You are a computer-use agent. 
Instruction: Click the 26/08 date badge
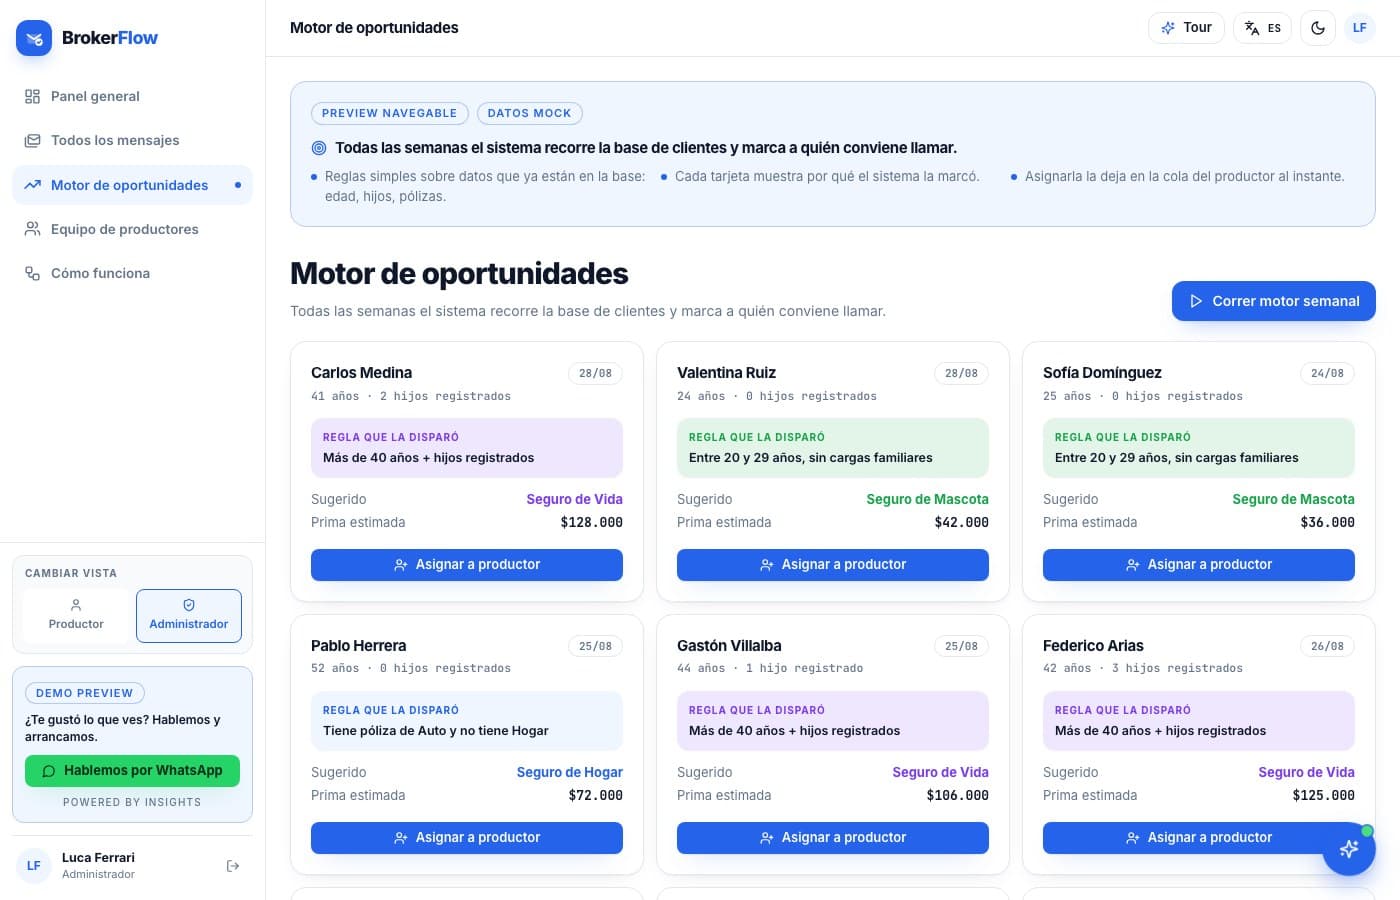(x=1327, y=646)
